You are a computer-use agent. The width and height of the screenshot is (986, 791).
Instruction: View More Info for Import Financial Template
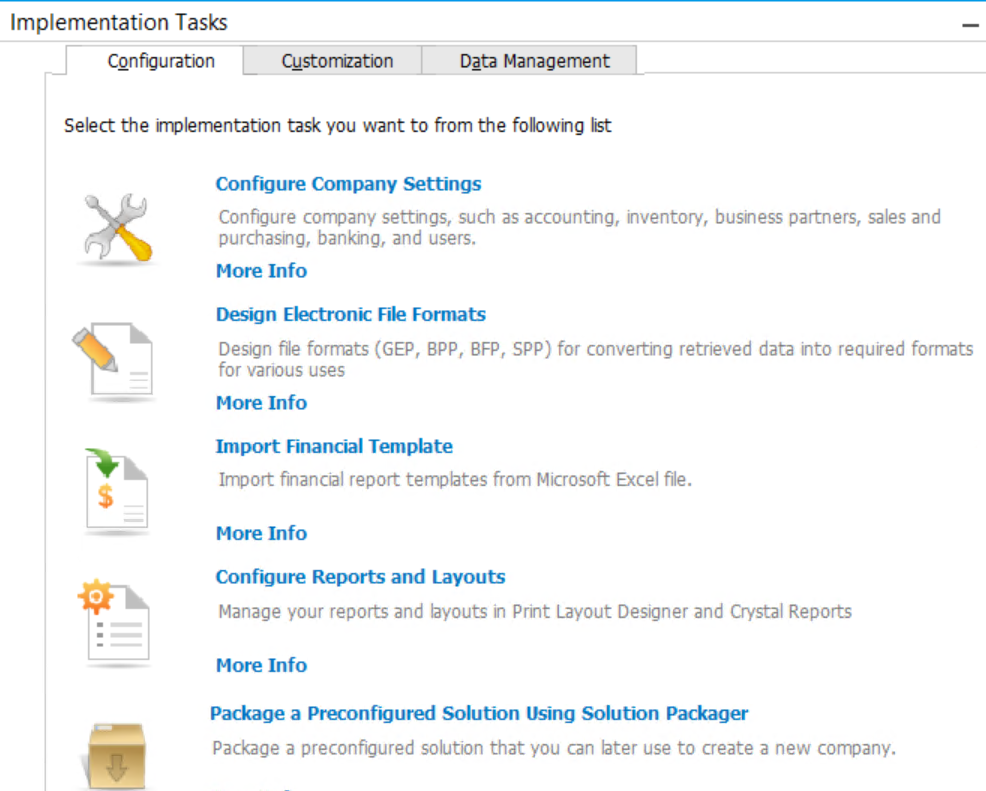coord(261,534)
